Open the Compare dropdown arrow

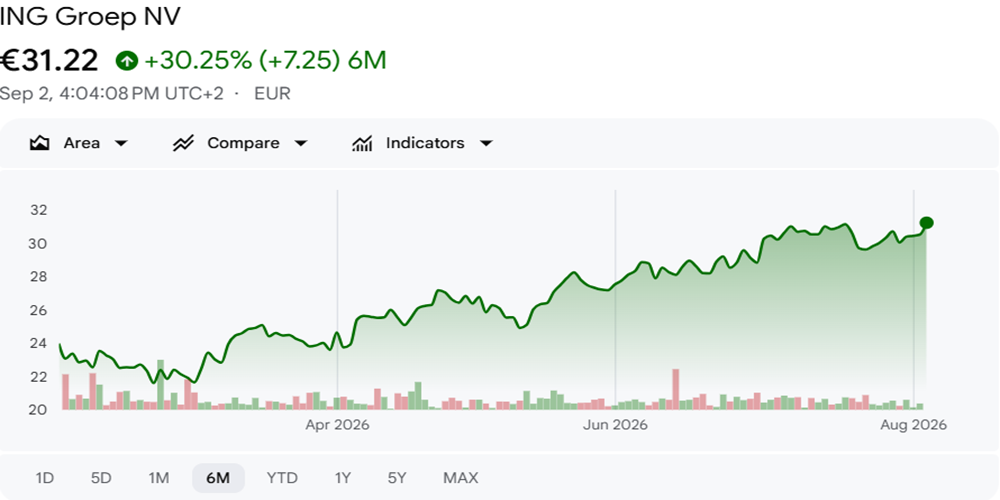click(300, 143)
